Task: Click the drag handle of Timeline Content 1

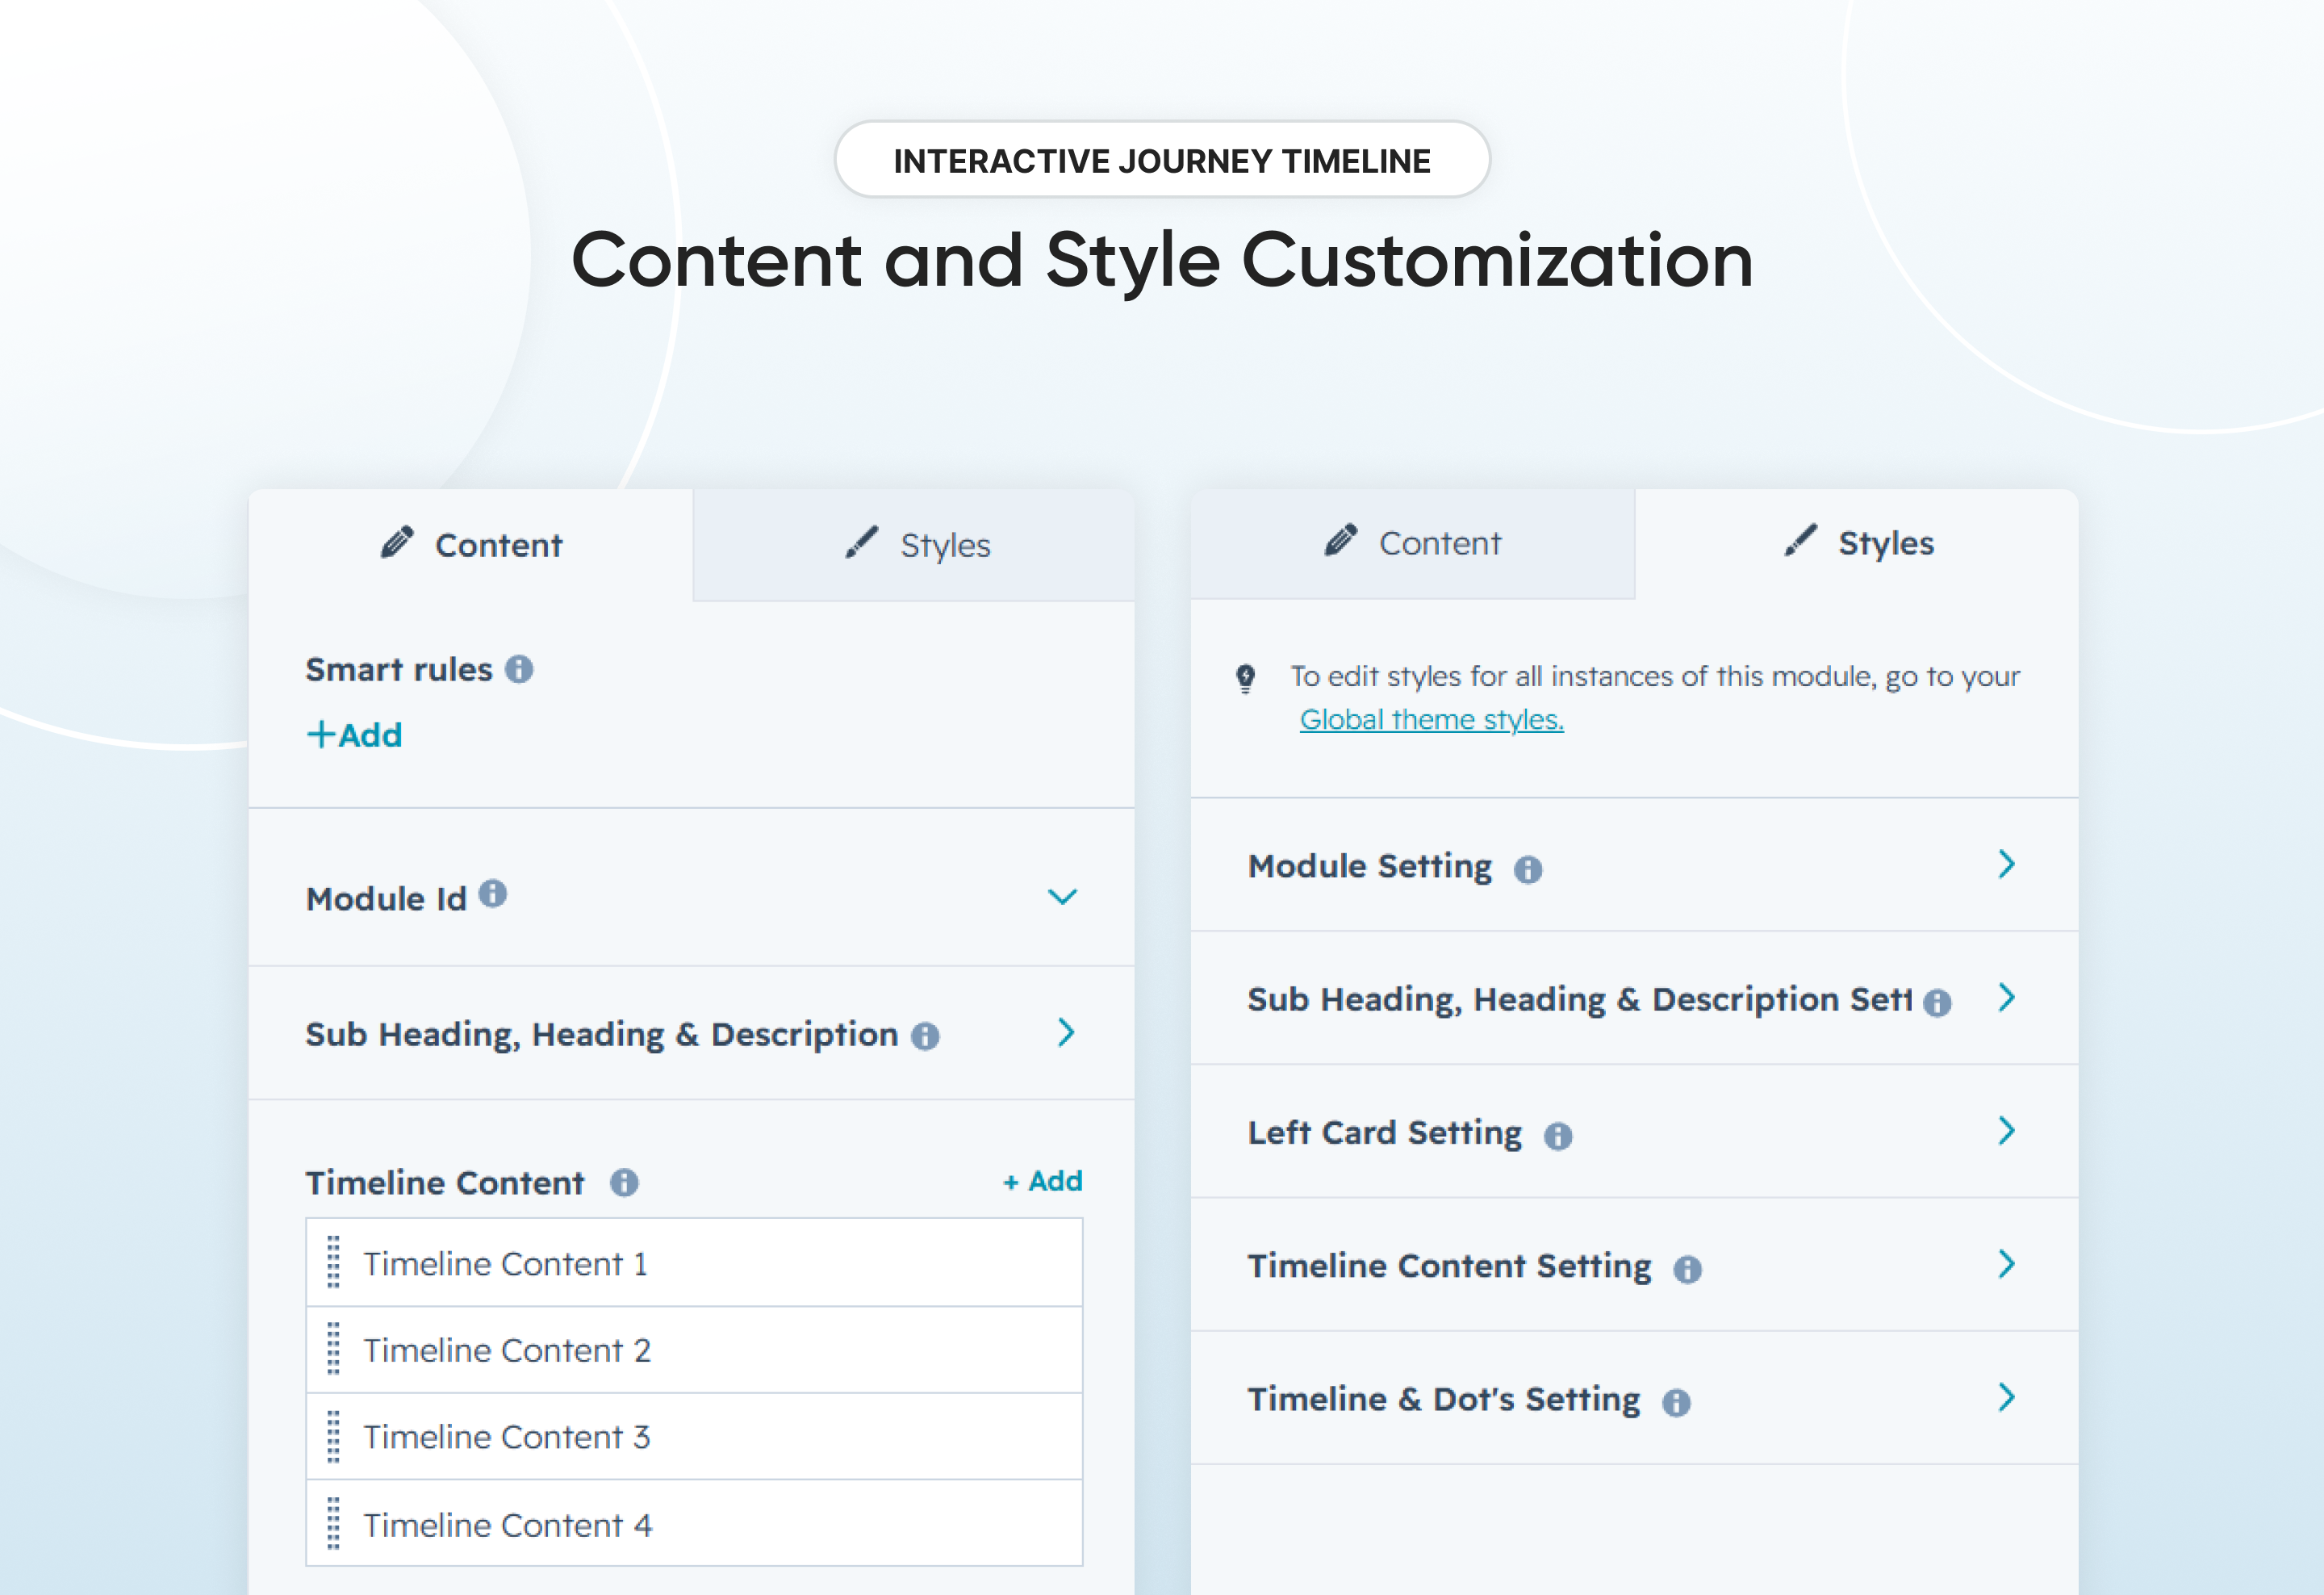Action: click(x=334, y=1262)
